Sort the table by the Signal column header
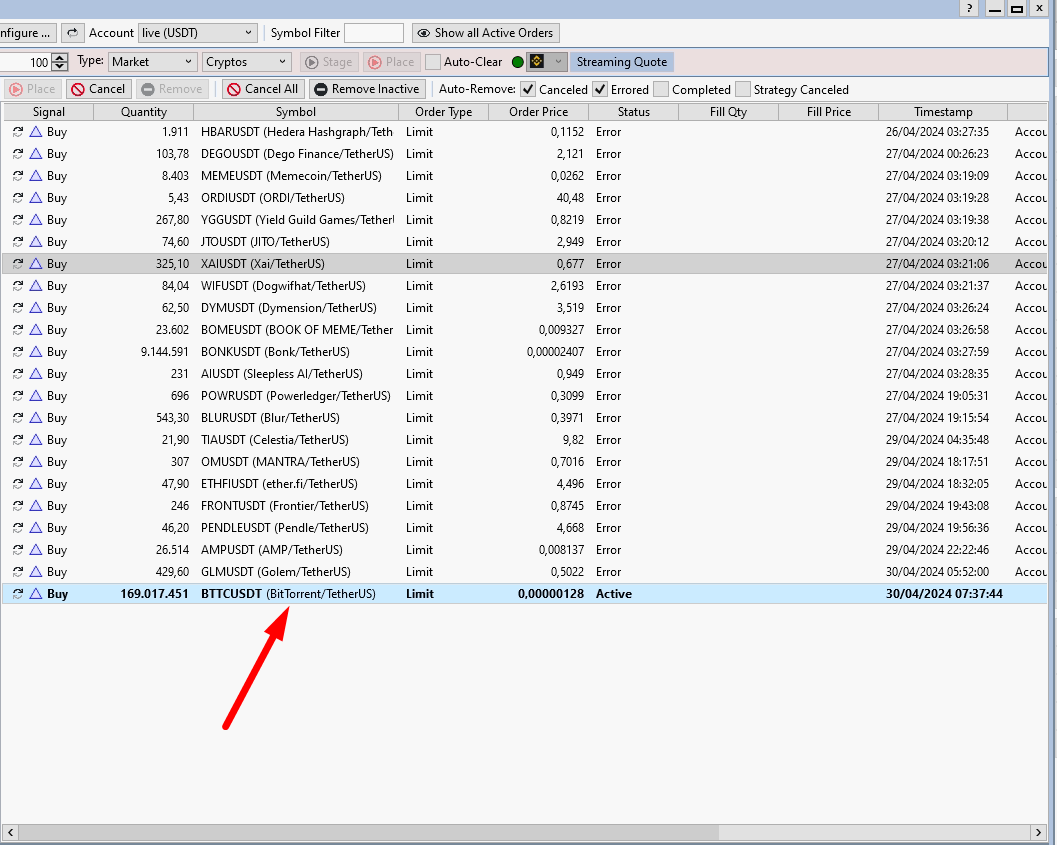The height and width of the screenshot is (845, 1057). (49, 112)
